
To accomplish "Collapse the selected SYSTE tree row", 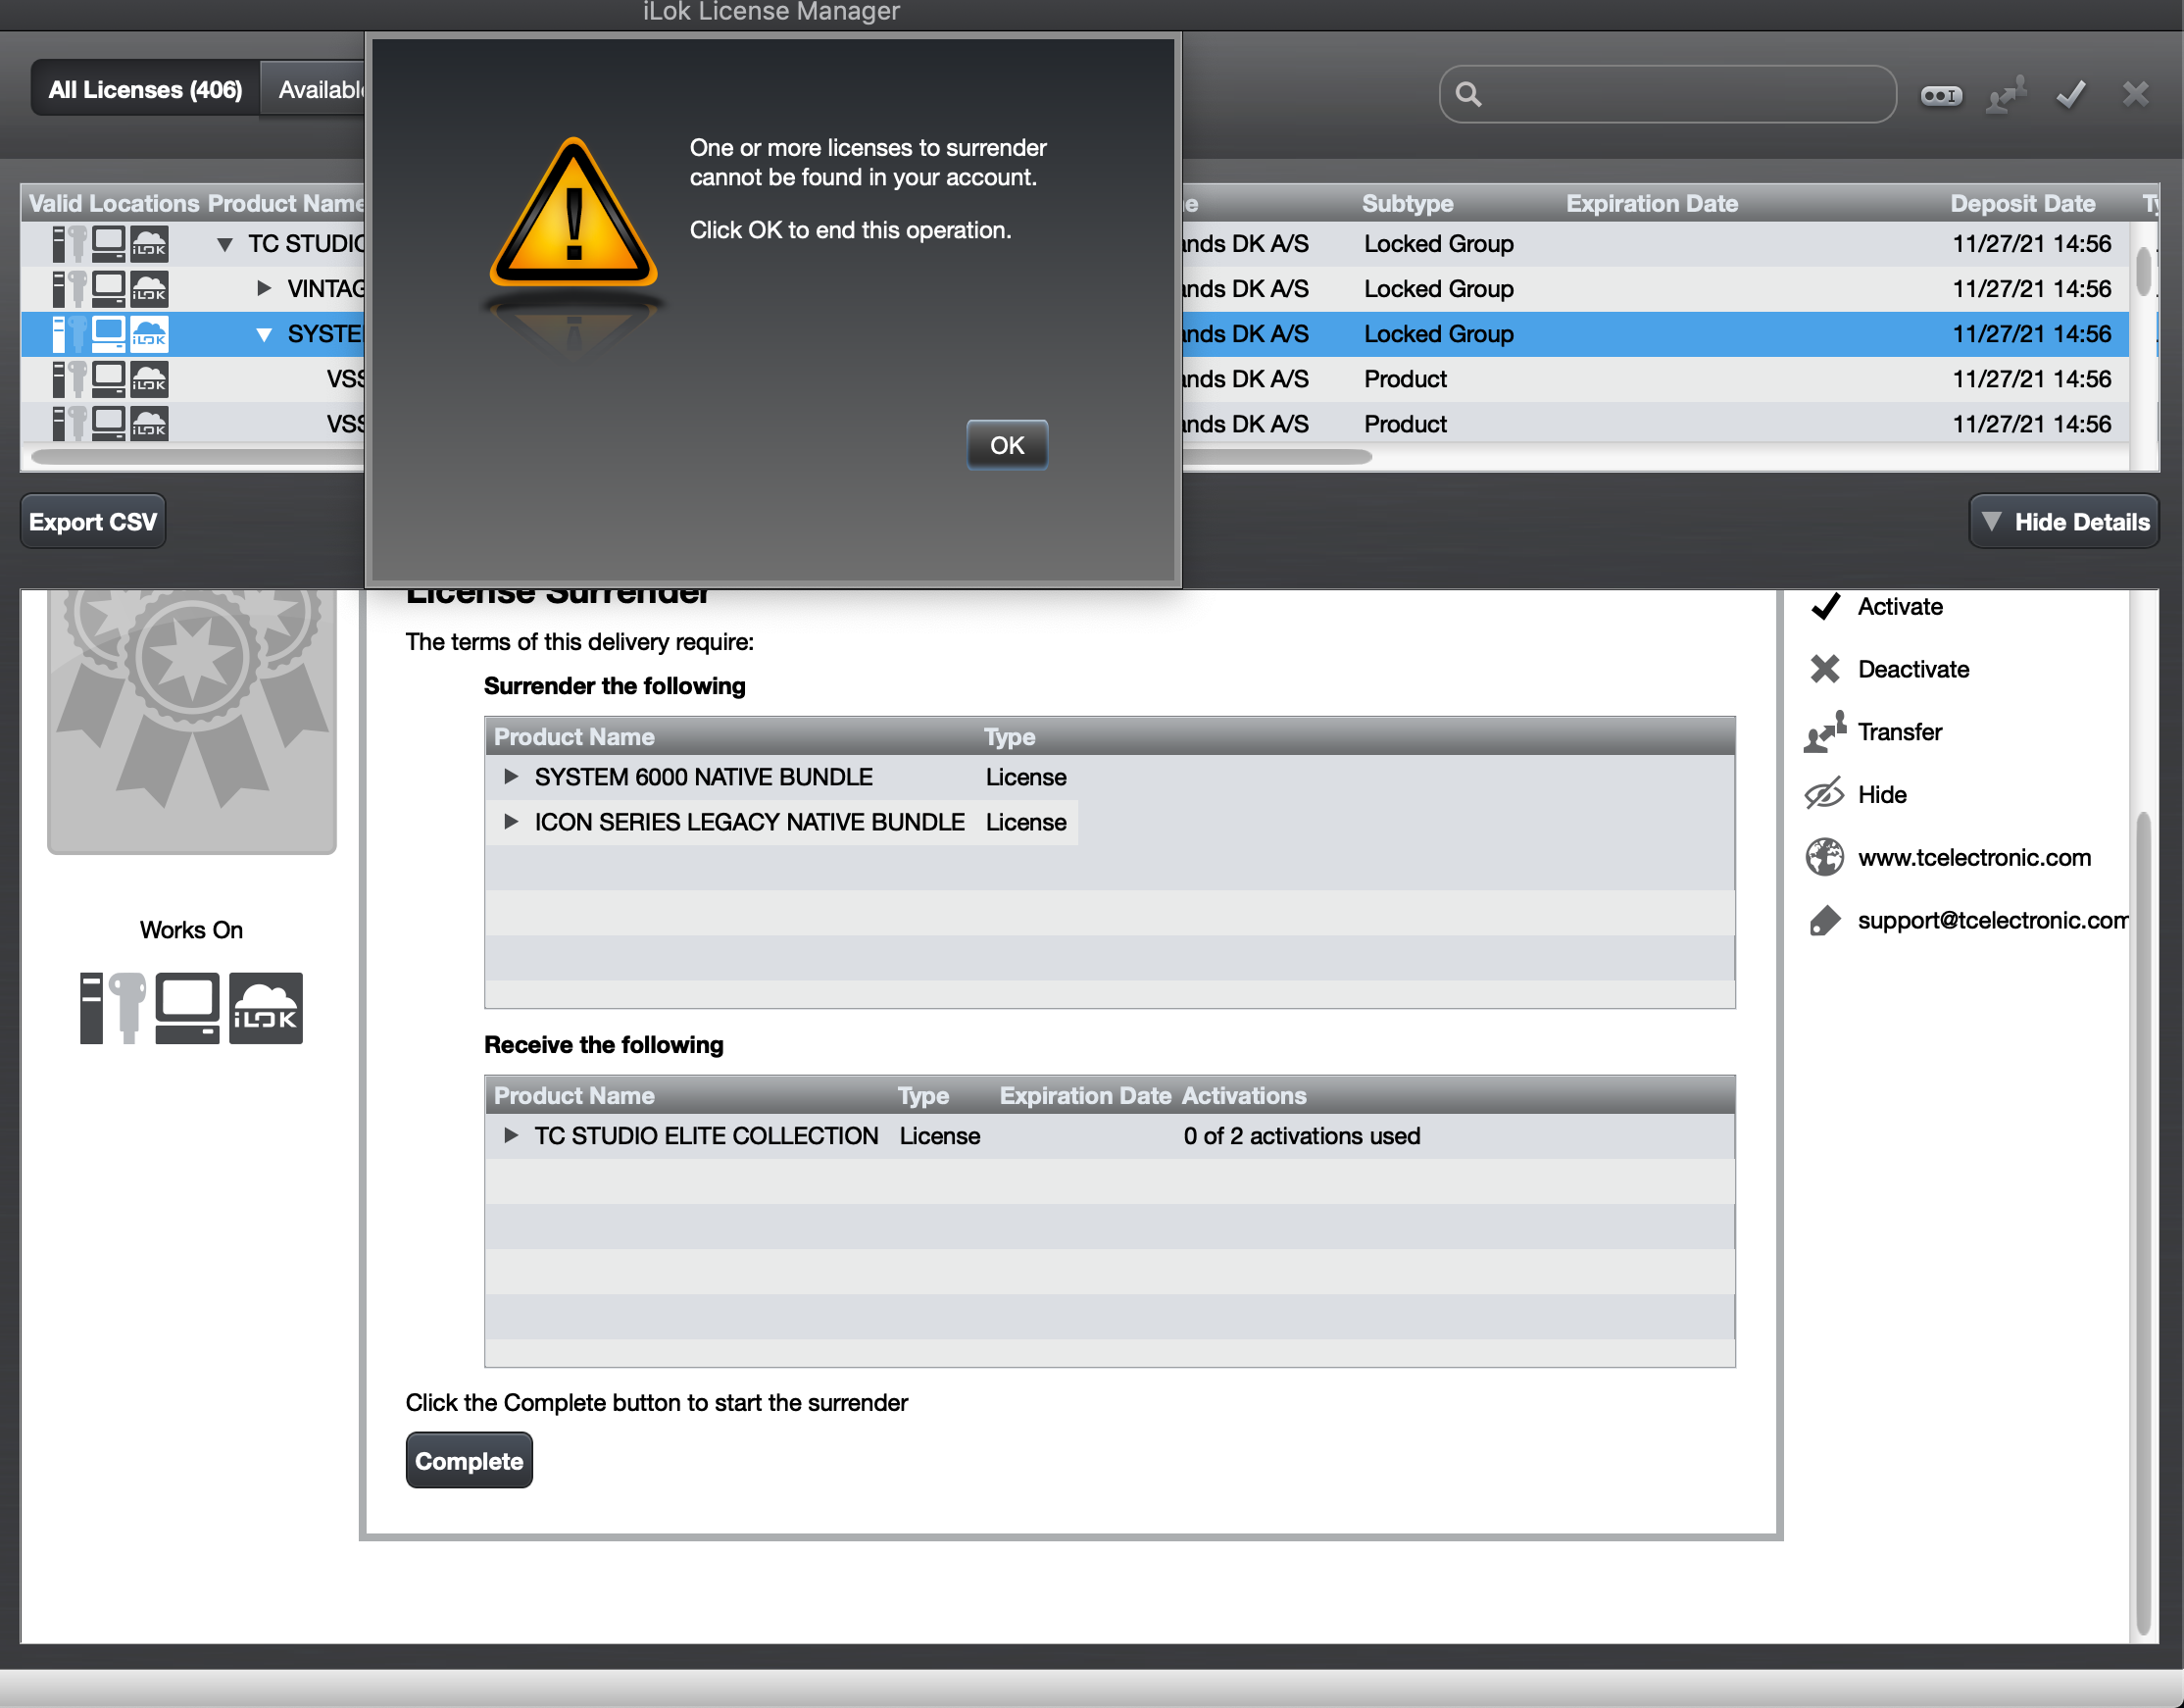I will 264,334.
